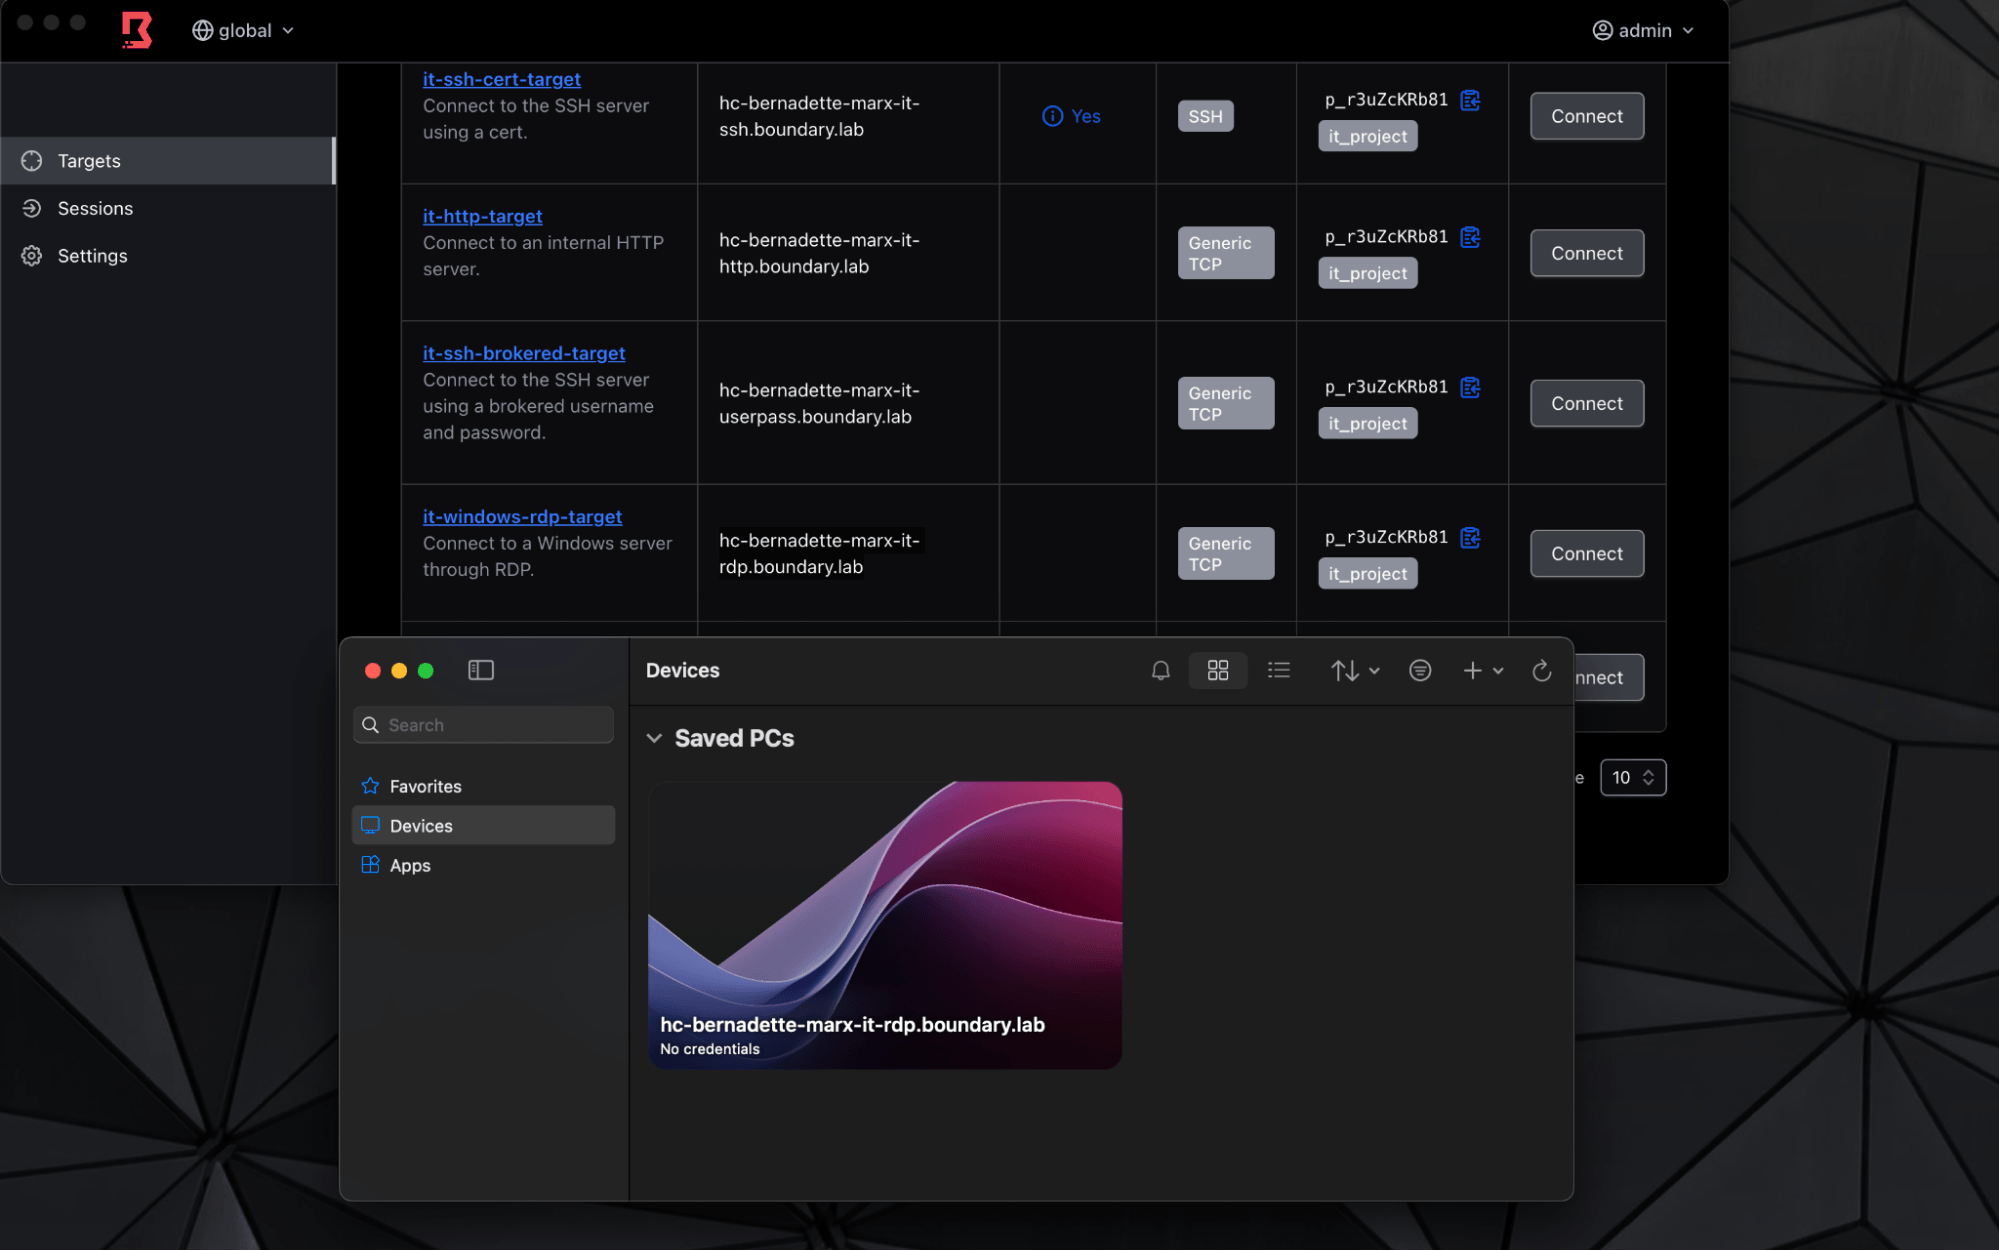Open the add PC plus dropdown
1999x1251 pixels.
tap(1482, 670)
